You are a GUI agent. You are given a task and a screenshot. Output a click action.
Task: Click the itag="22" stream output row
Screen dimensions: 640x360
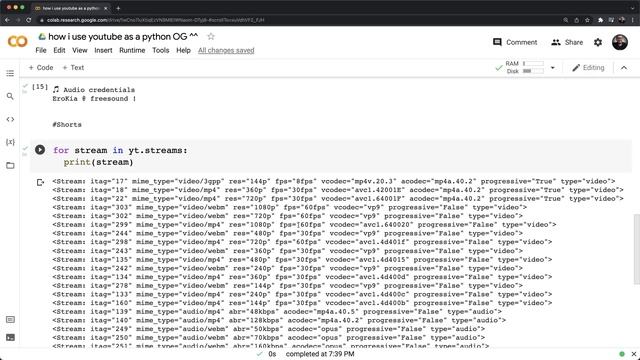338,198
